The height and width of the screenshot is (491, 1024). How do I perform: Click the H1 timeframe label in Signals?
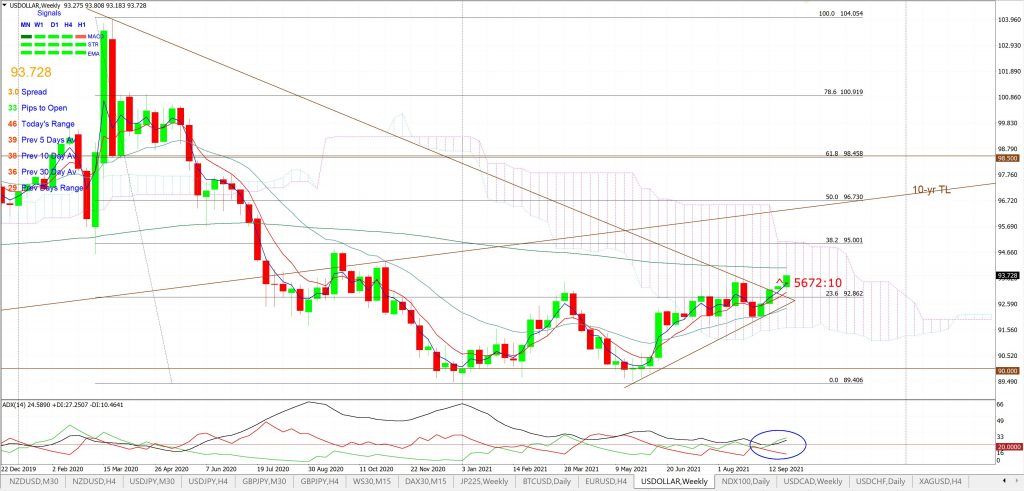point(82,24)
